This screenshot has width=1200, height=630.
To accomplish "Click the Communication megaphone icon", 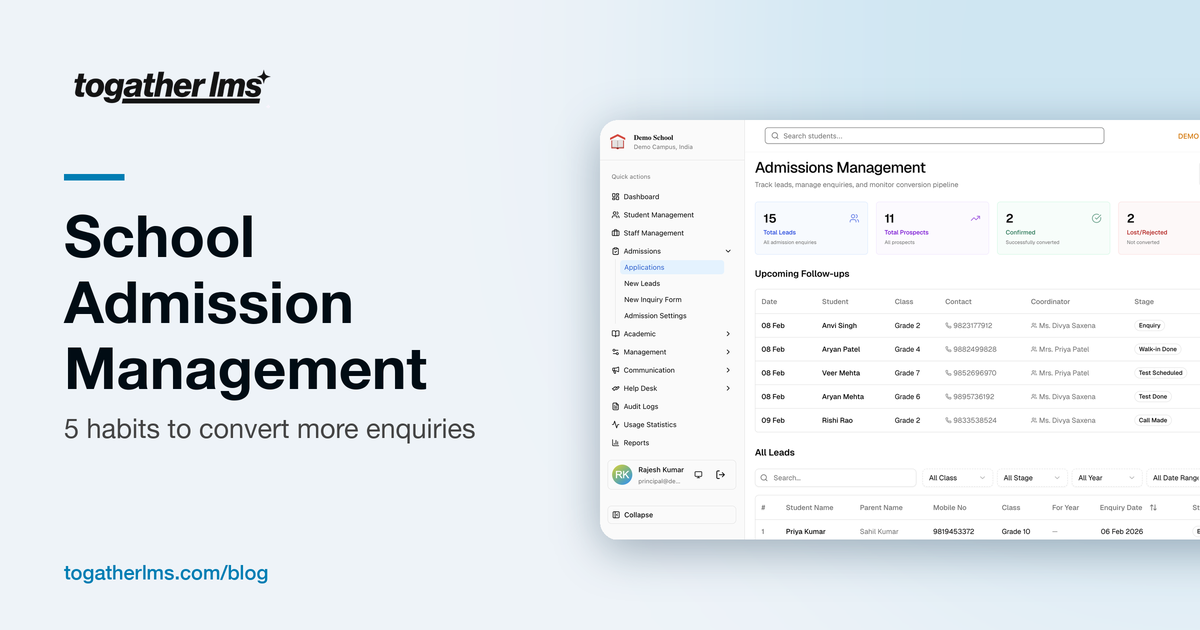I will (x=615, y=370).
